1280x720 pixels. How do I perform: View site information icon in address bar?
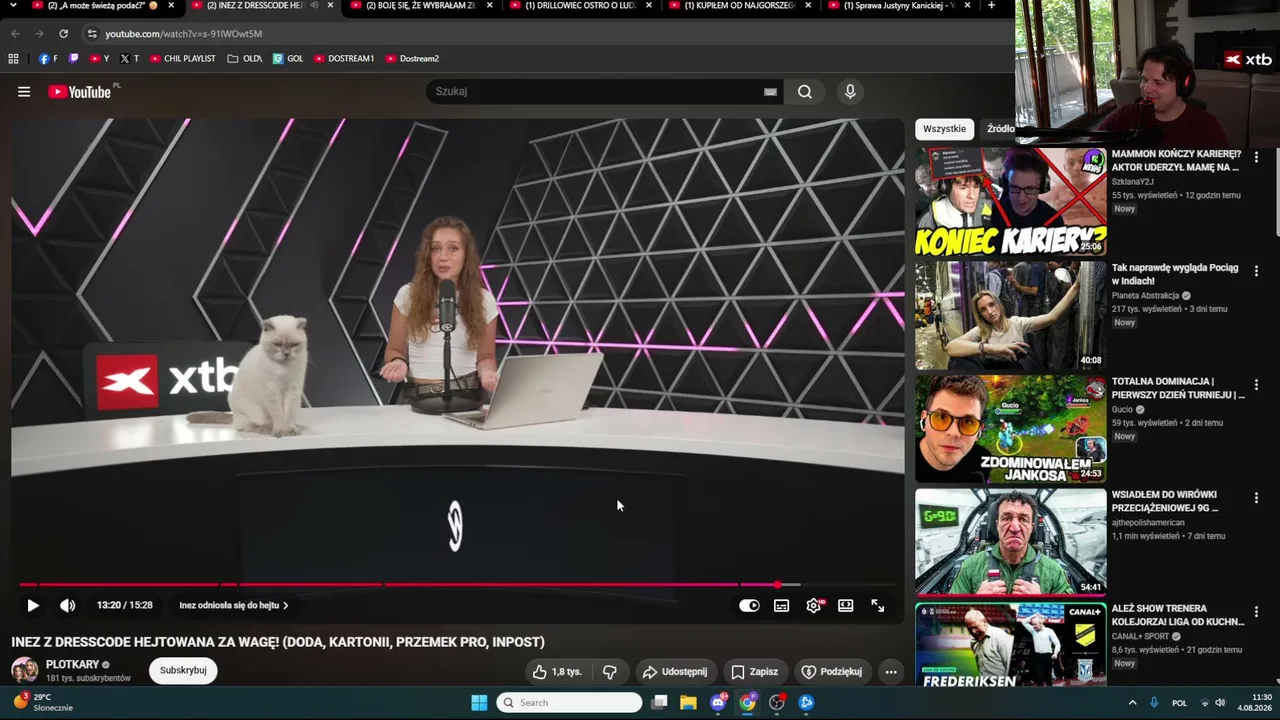[92, 34]
